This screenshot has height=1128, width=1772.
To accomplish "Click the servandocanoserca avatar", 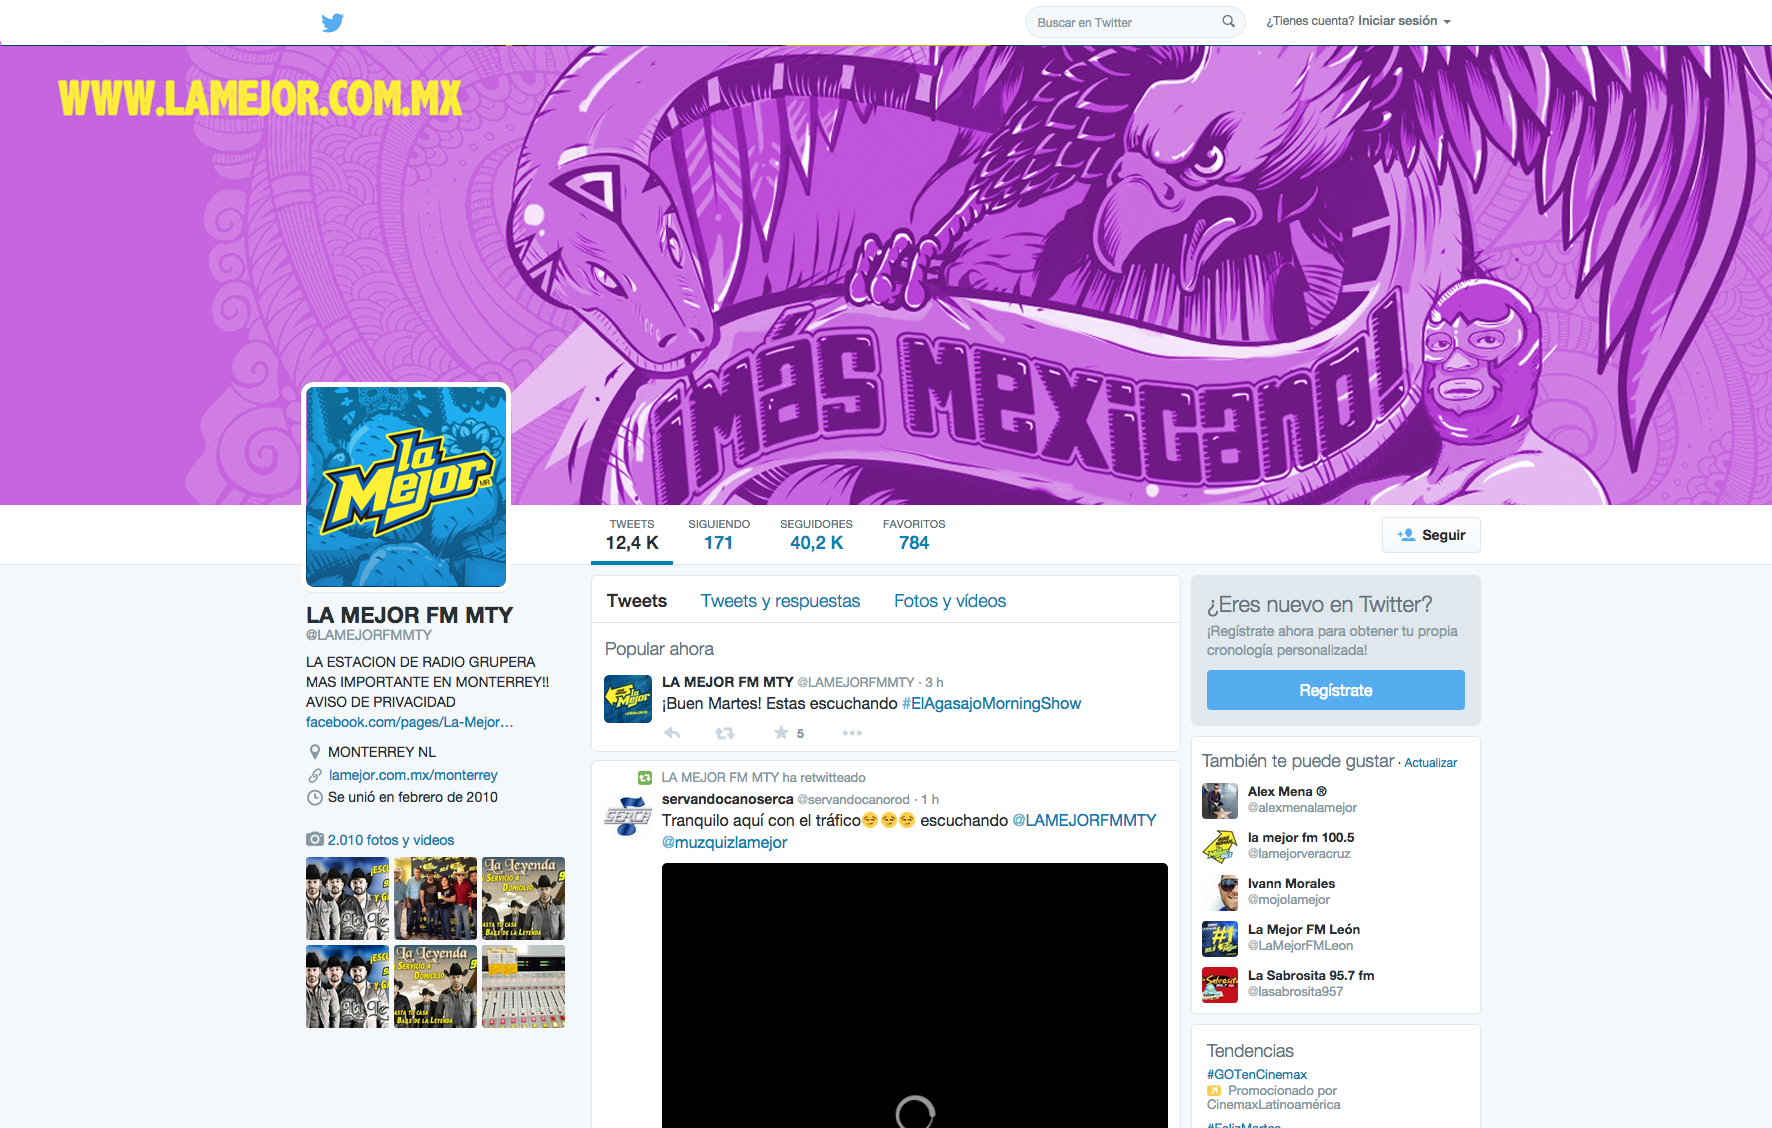I will [628, 815].
